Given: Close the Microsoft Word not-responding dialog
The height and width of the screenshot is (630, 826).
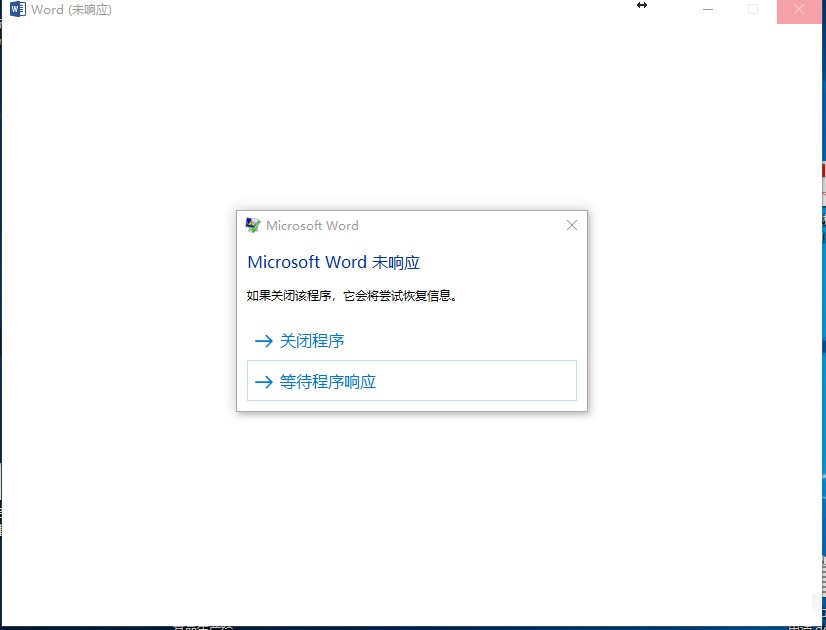Looking at the screenshot, I should tap(572, 225).
